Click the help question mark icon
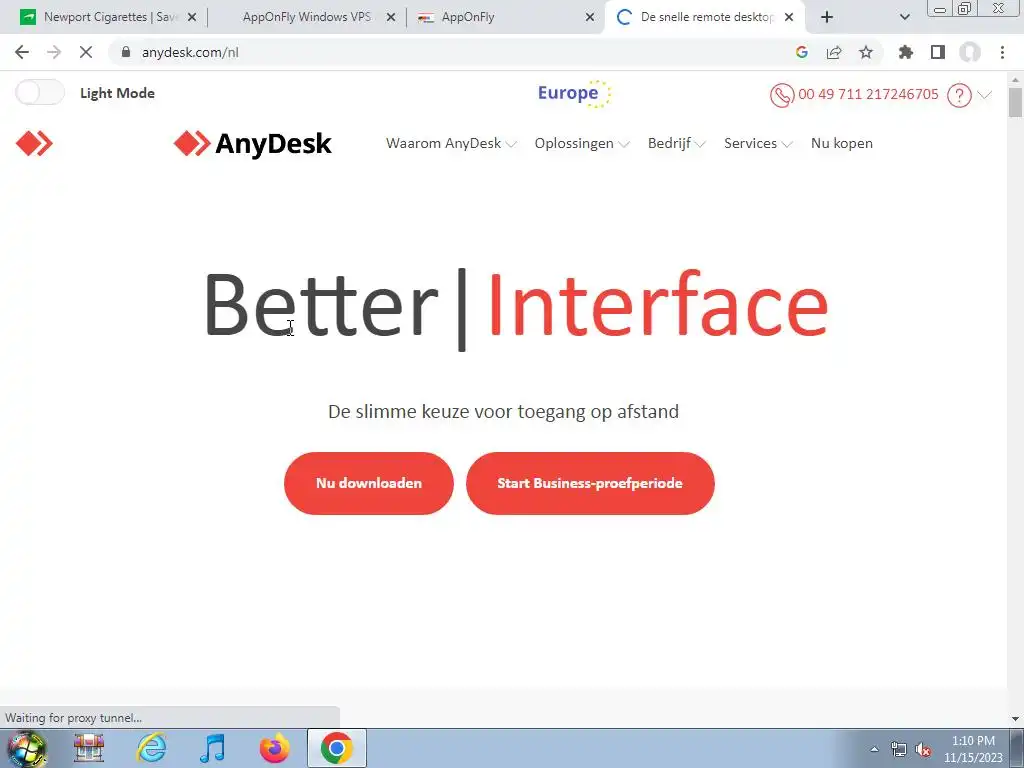 [959, 95]
